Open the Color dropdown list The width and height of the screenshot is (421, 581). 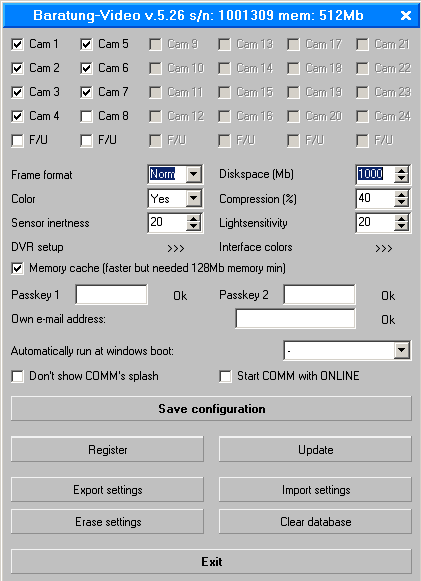click(193, 198)
